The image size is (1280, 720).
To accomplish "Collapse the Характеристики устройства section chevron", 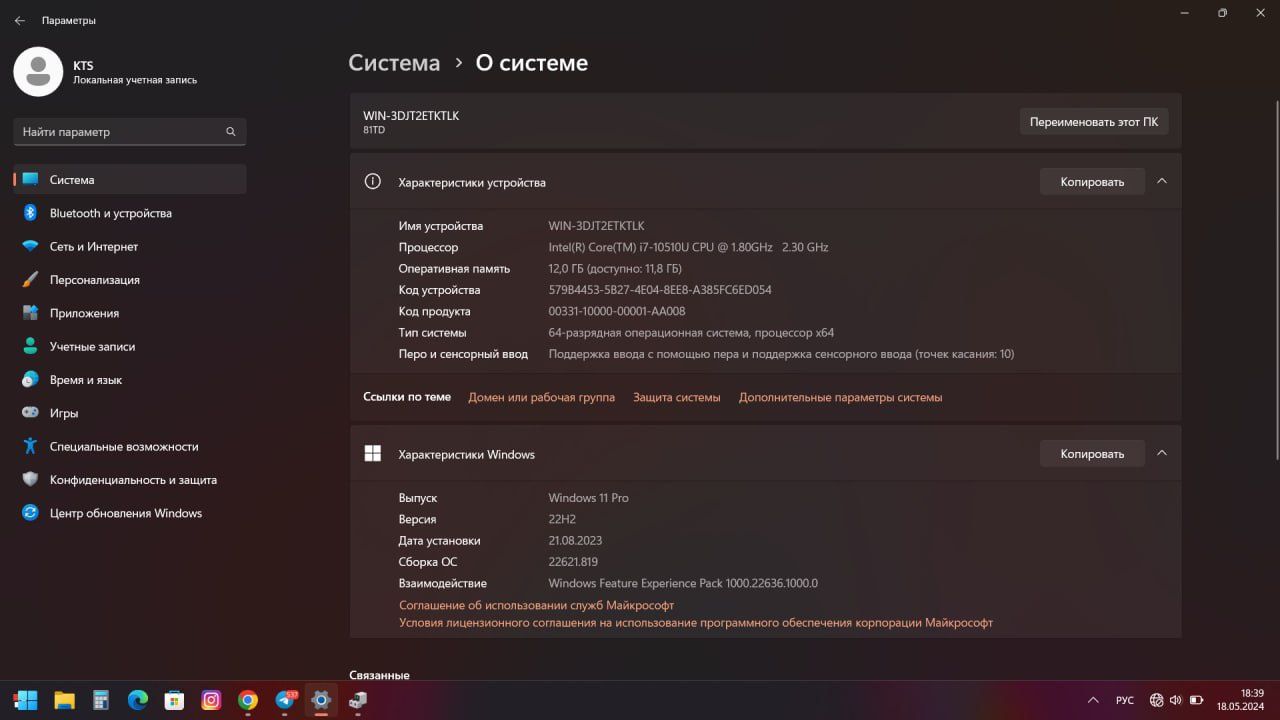I will pos(1161,181).
